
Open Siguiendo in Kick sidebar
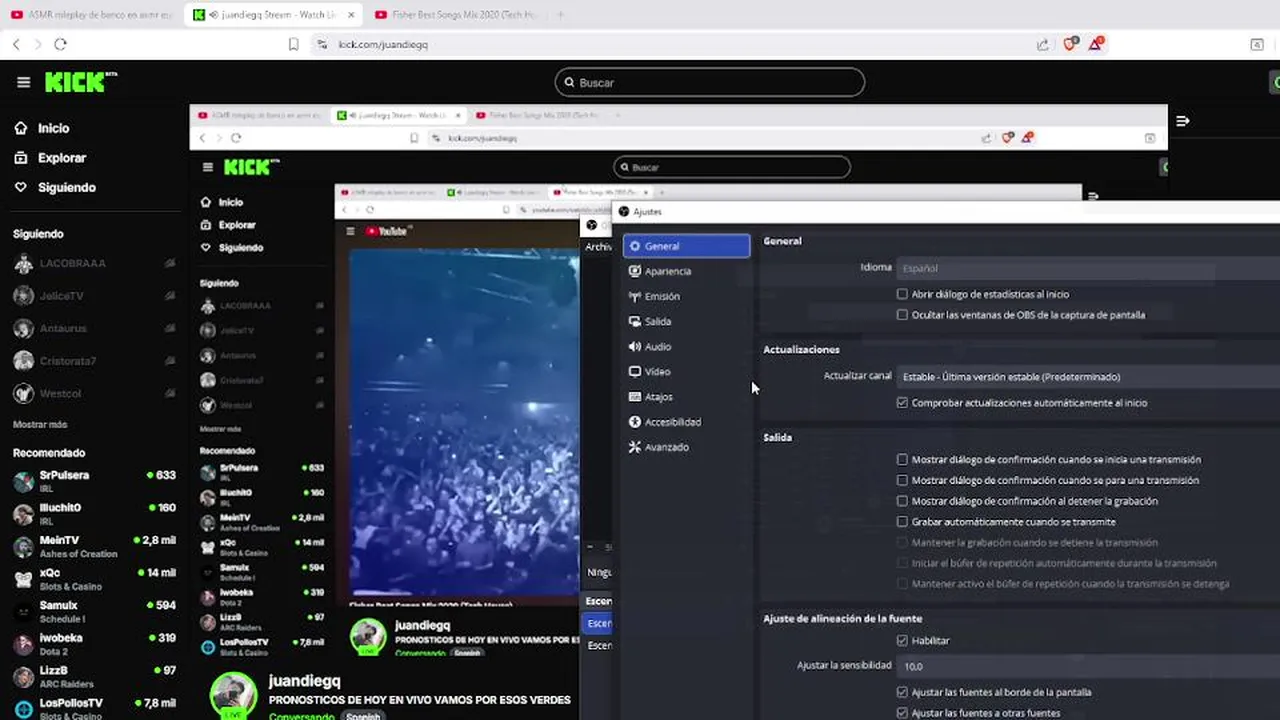[x=67, y=187]
